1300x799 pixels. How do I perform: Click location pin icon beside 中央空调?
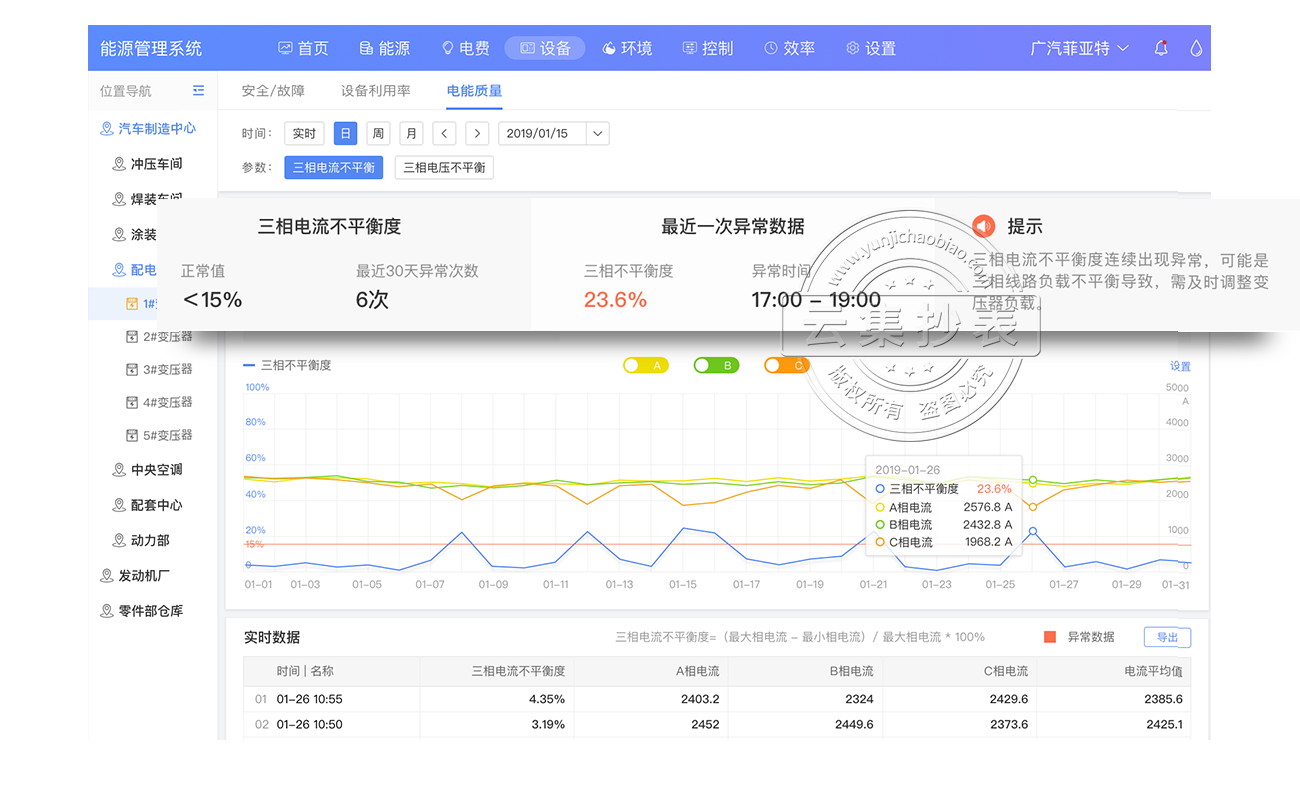[119, 469]
